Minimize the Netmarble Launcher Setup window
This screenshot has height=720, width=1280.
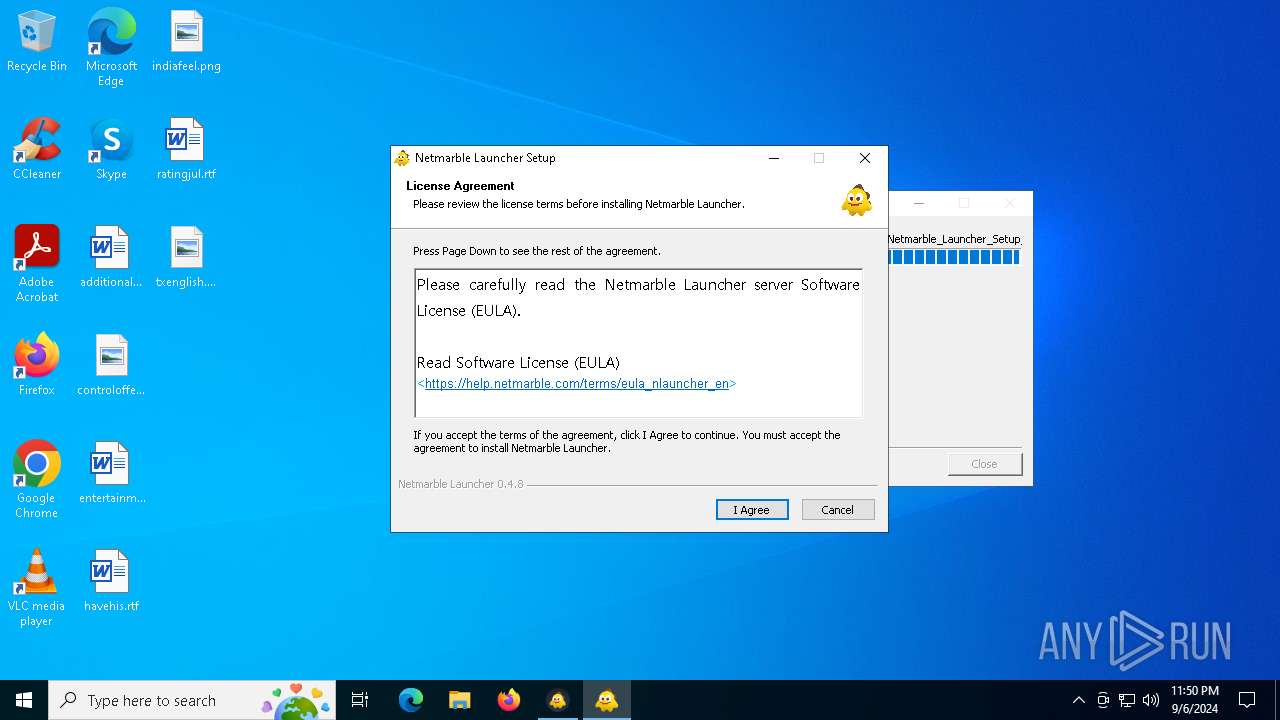point(774,158)
